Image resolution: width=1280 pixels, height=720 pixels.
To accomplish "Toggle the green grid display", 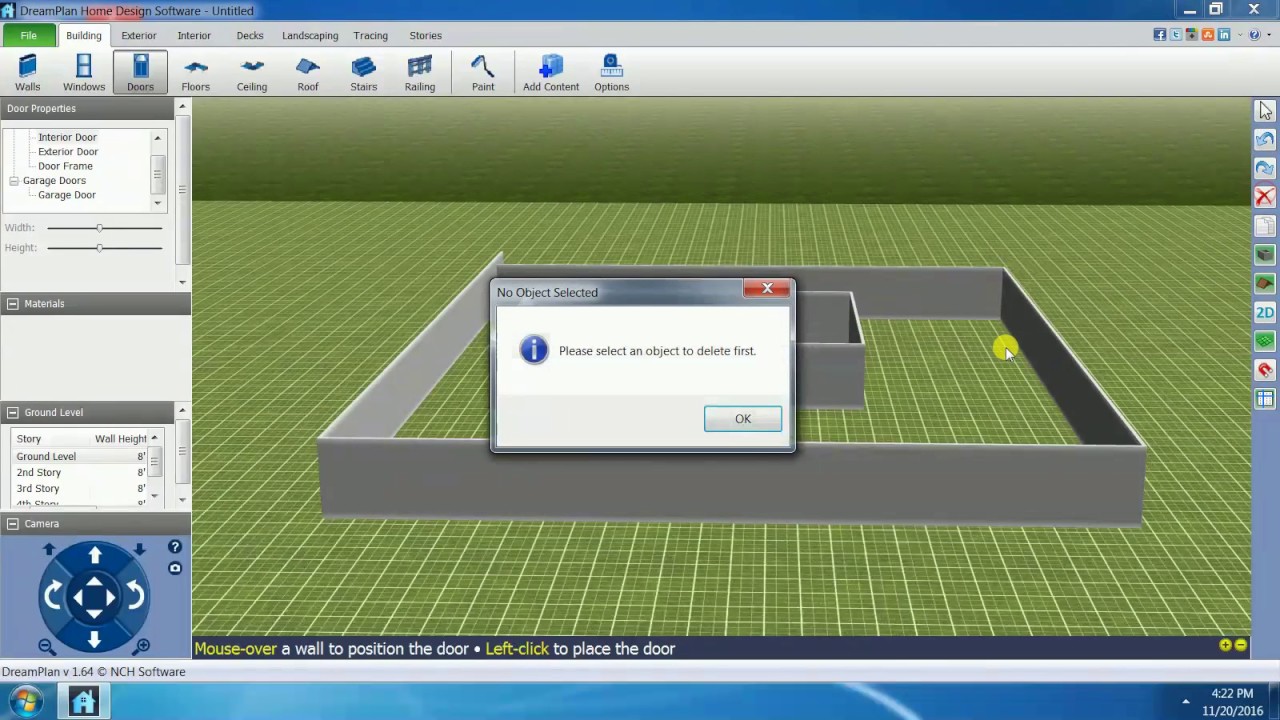I will (1265, 342).
